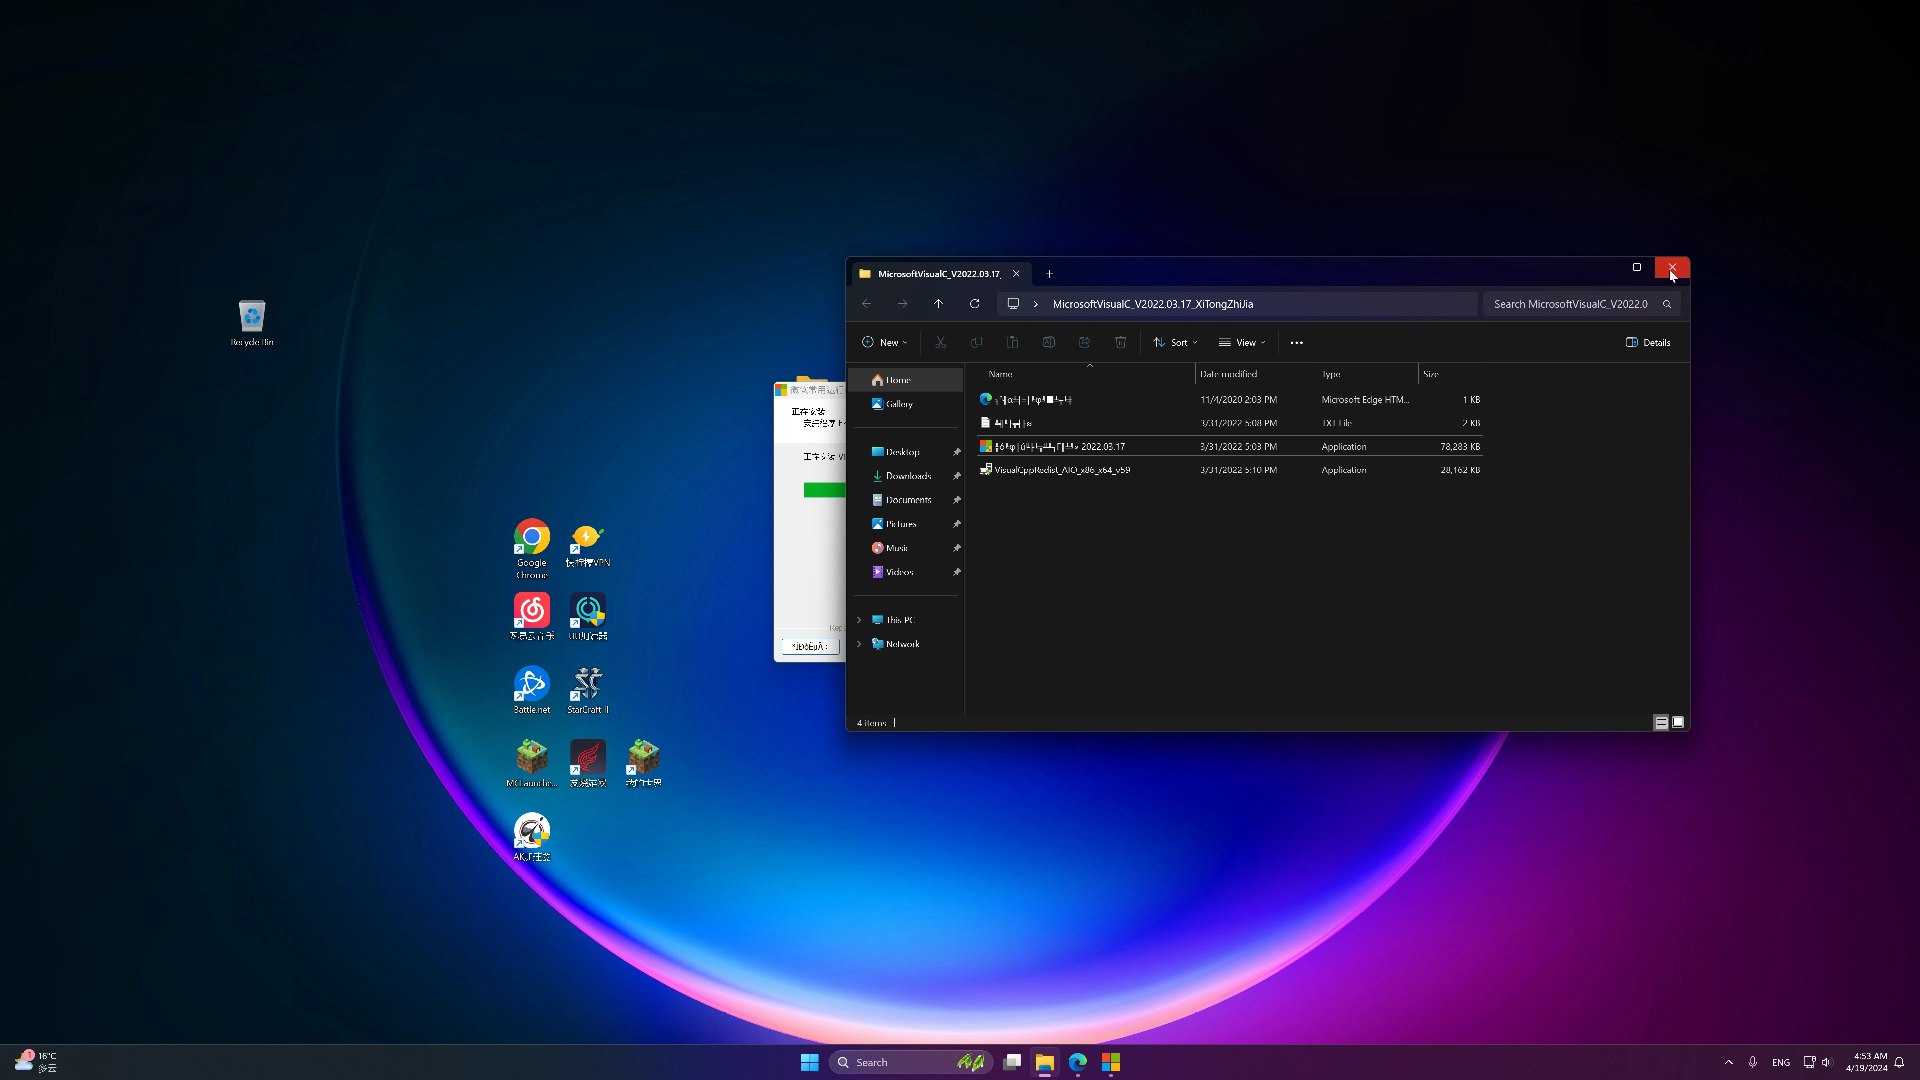This screenshot has height=1080, width=1920.
Task: Switch to details list view toggle
Action: click(x=1661, y=722)
